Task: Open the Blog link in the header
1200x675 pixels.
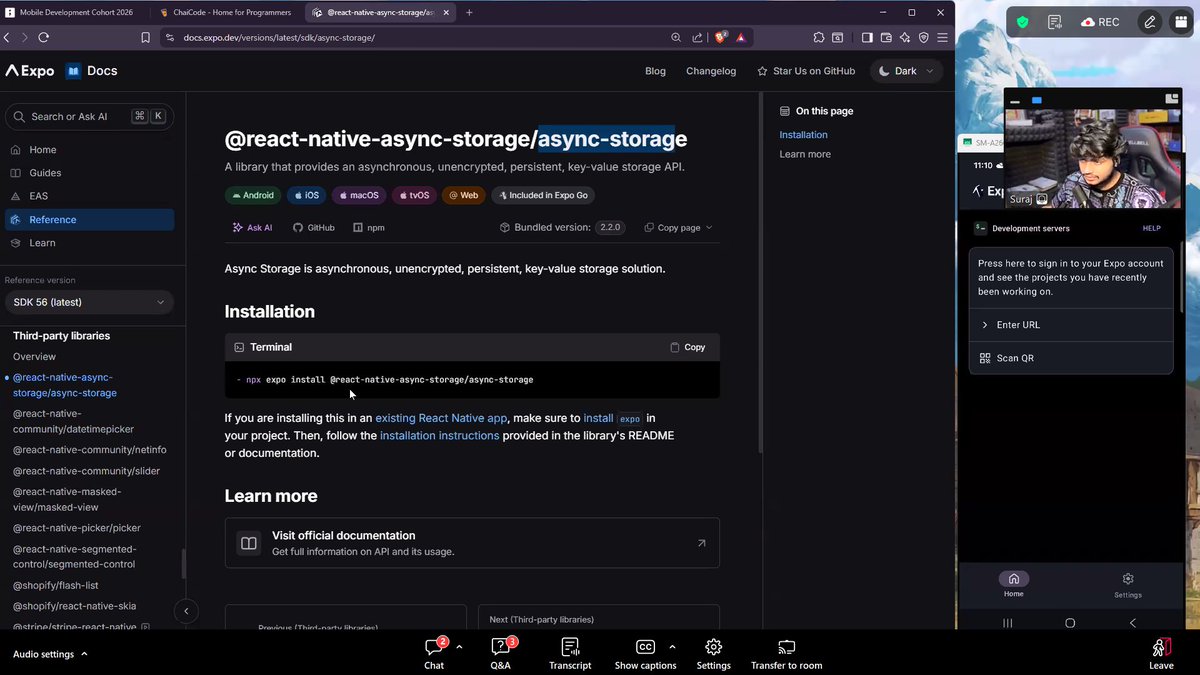Action: (x=655, y=71)
